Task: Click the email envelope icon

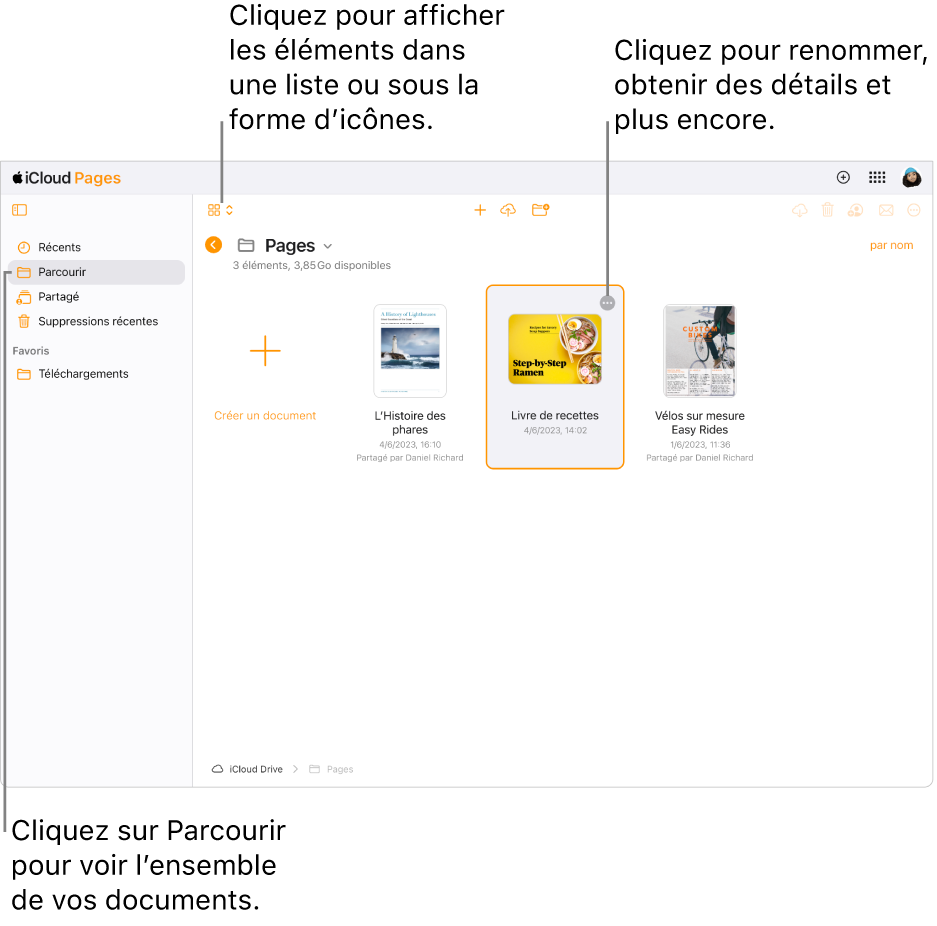Action: (886, 210)
